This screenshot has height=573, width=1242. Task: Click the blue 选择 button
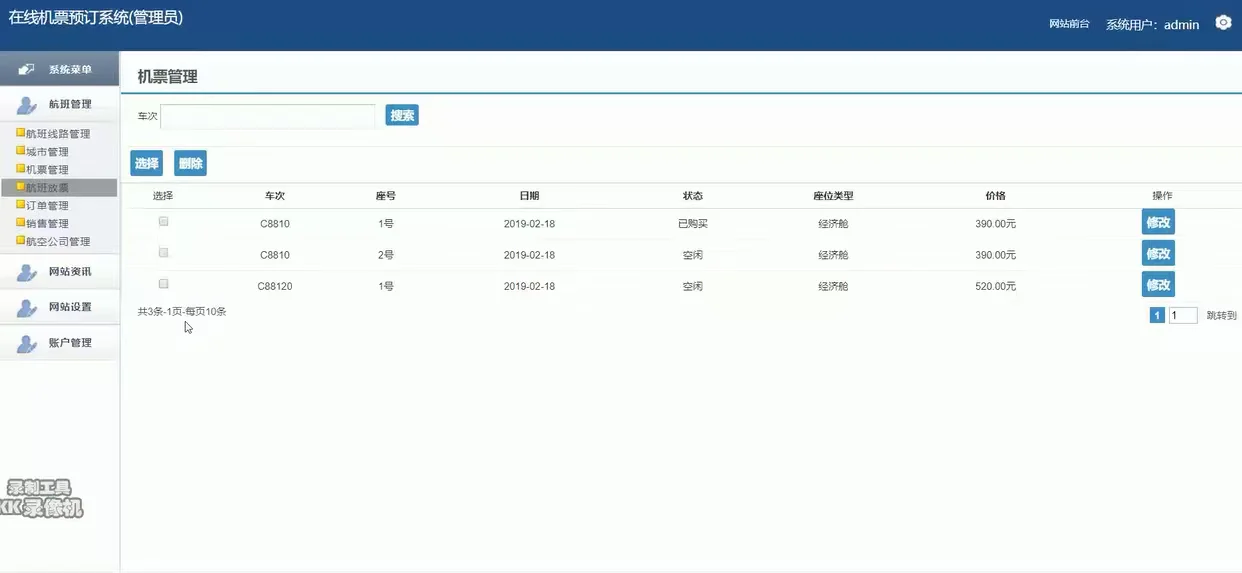pyautogui.click(x=146, y=163)
